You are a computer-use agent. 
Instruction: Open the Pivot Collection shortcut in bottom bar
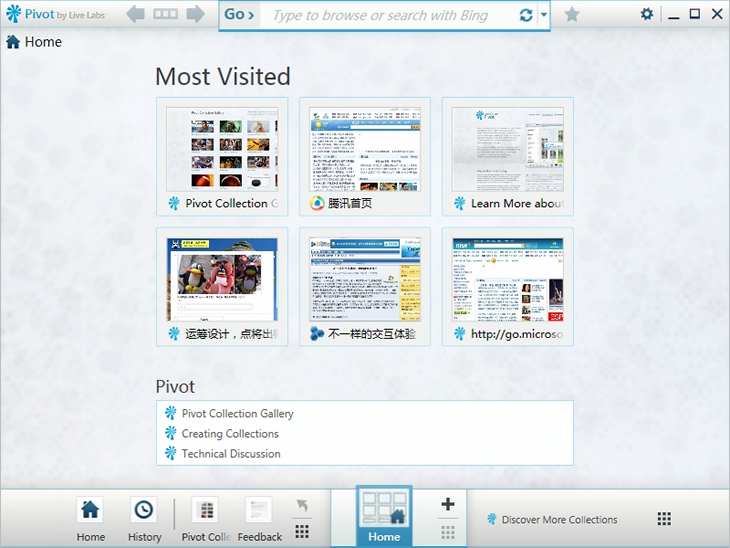205,520
